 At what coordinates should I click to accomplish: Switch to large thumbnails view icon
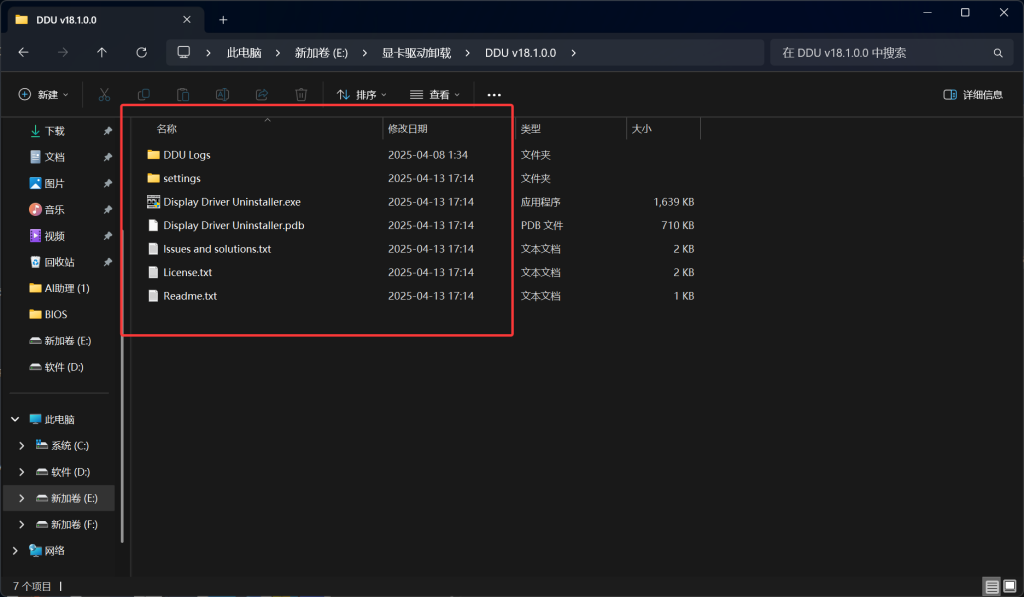coord(1010,586)
